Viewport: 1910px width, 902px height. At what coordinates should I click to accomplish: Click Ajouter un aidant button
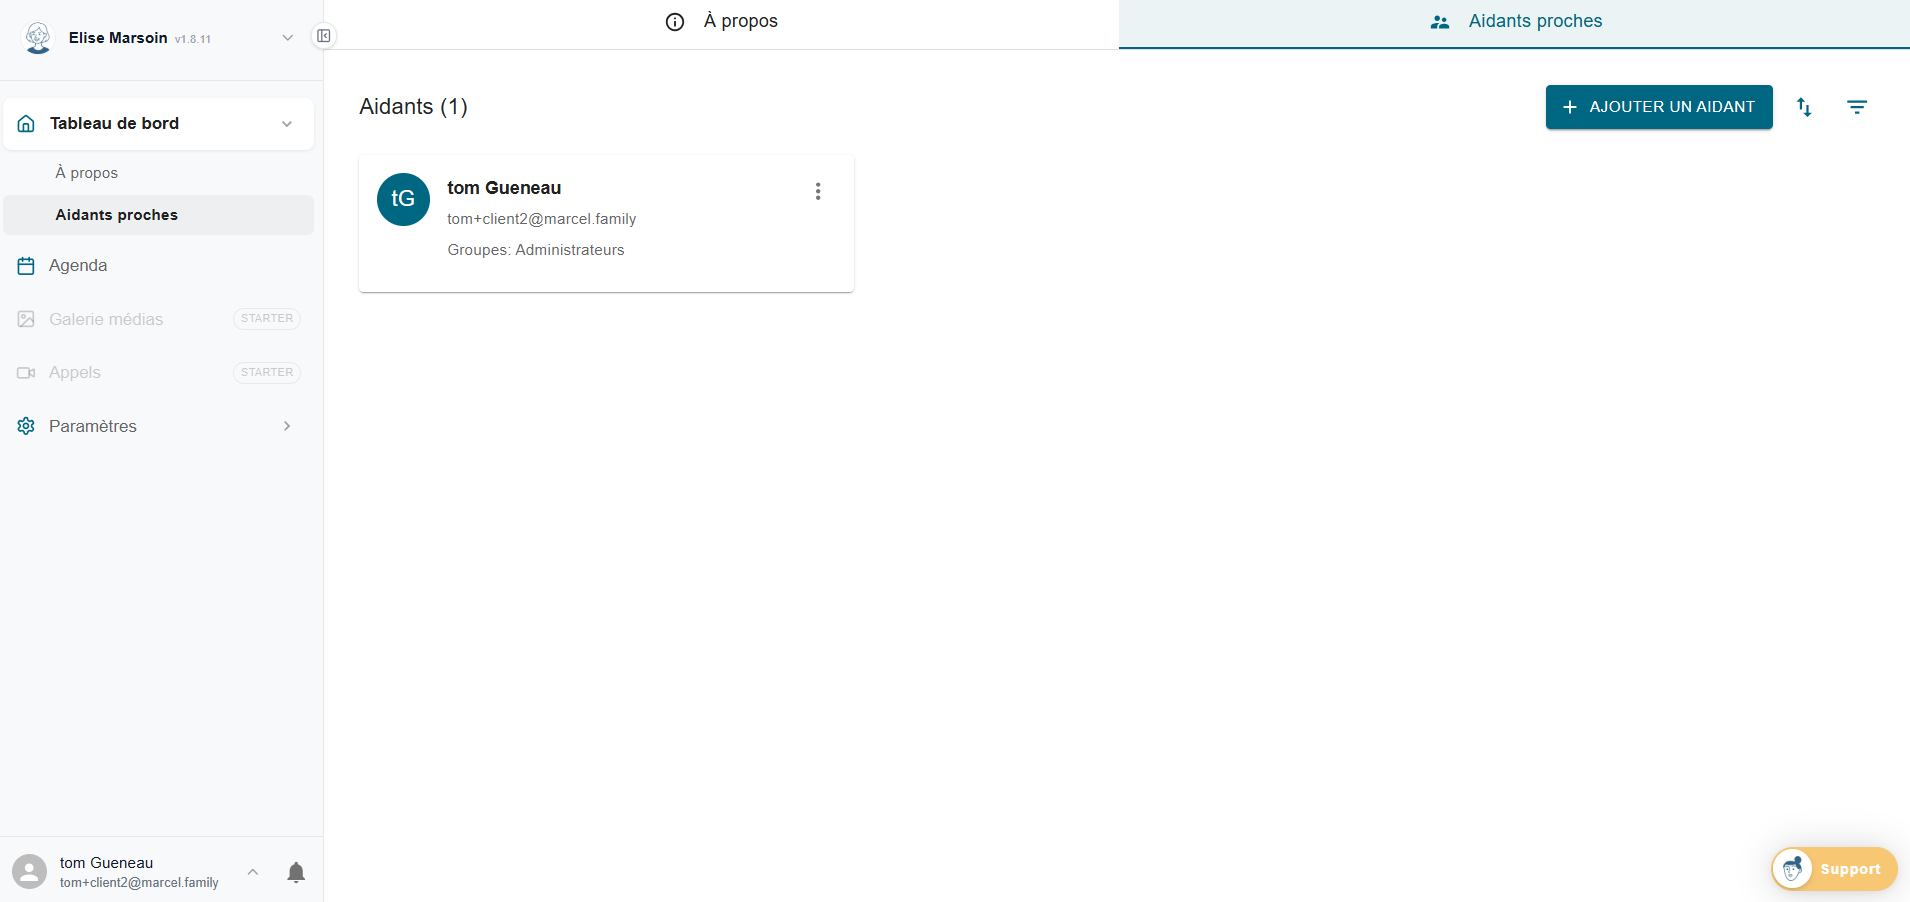coord(1658,107)
